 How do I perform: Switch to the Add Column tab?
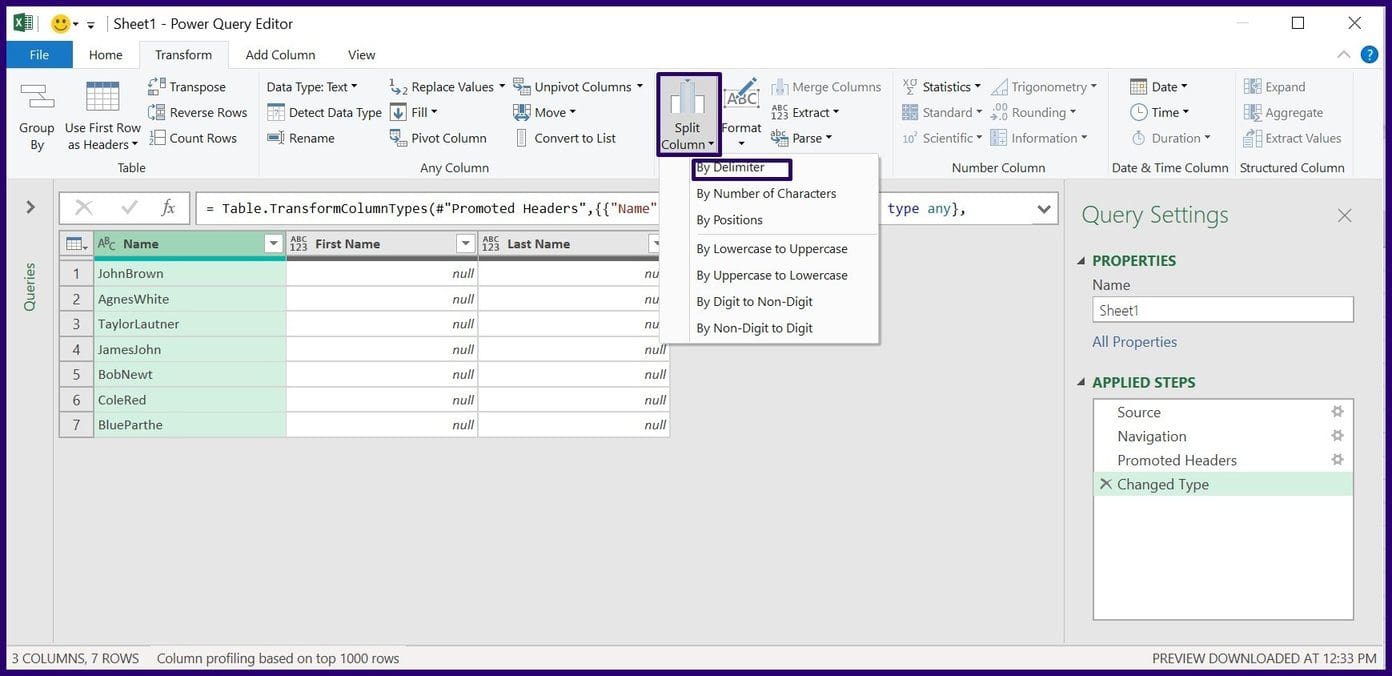pos(280,55)
